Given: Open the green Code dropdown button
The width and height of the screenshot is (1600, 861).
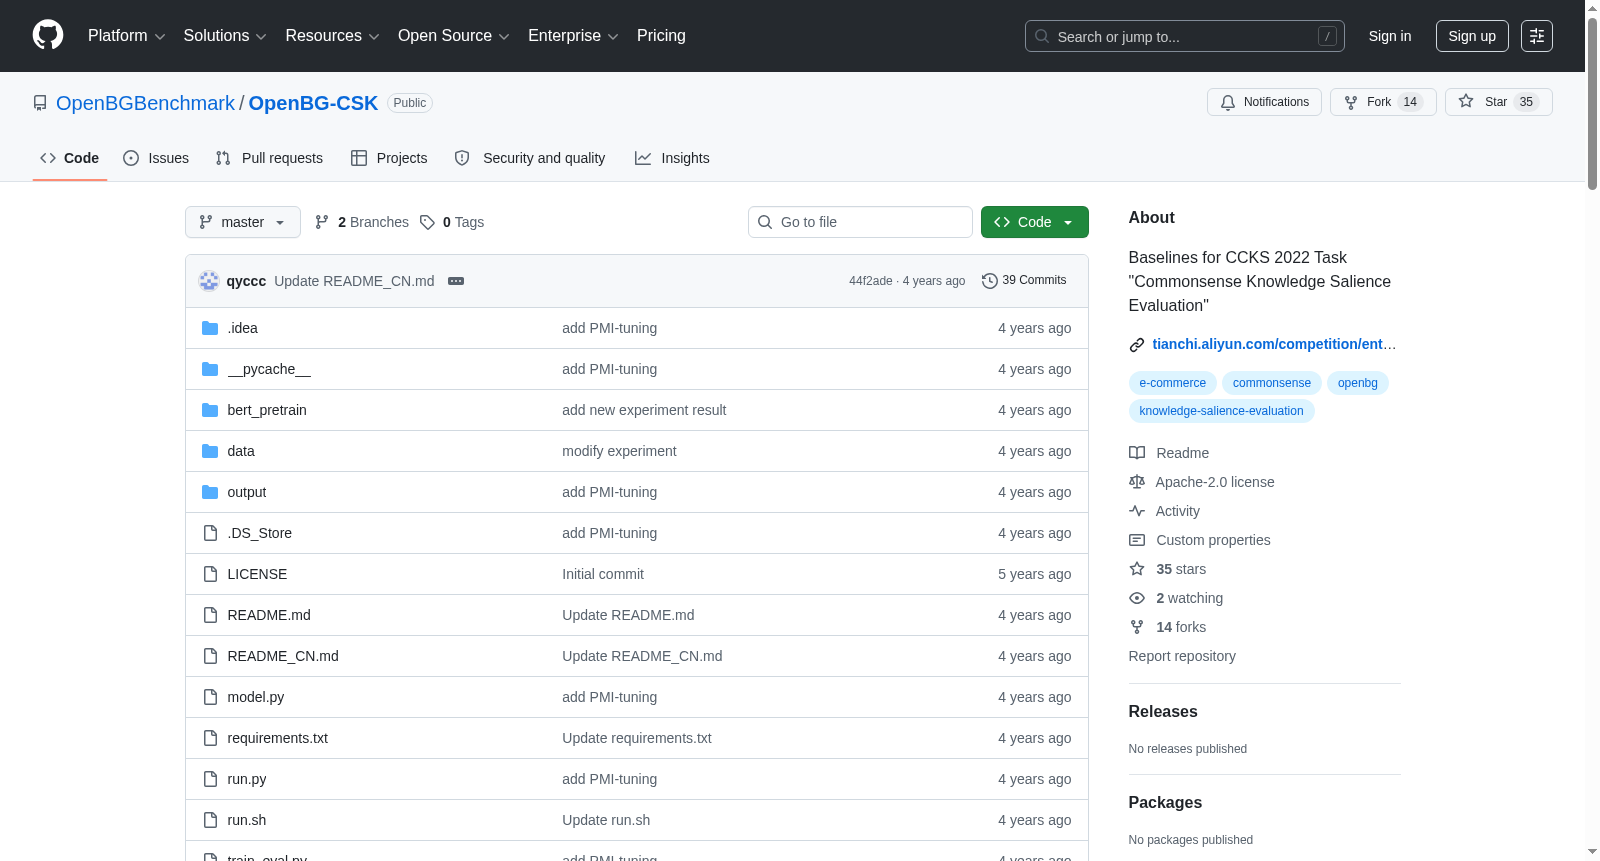Looking at the screenshot, I should tap(1035, 222).
